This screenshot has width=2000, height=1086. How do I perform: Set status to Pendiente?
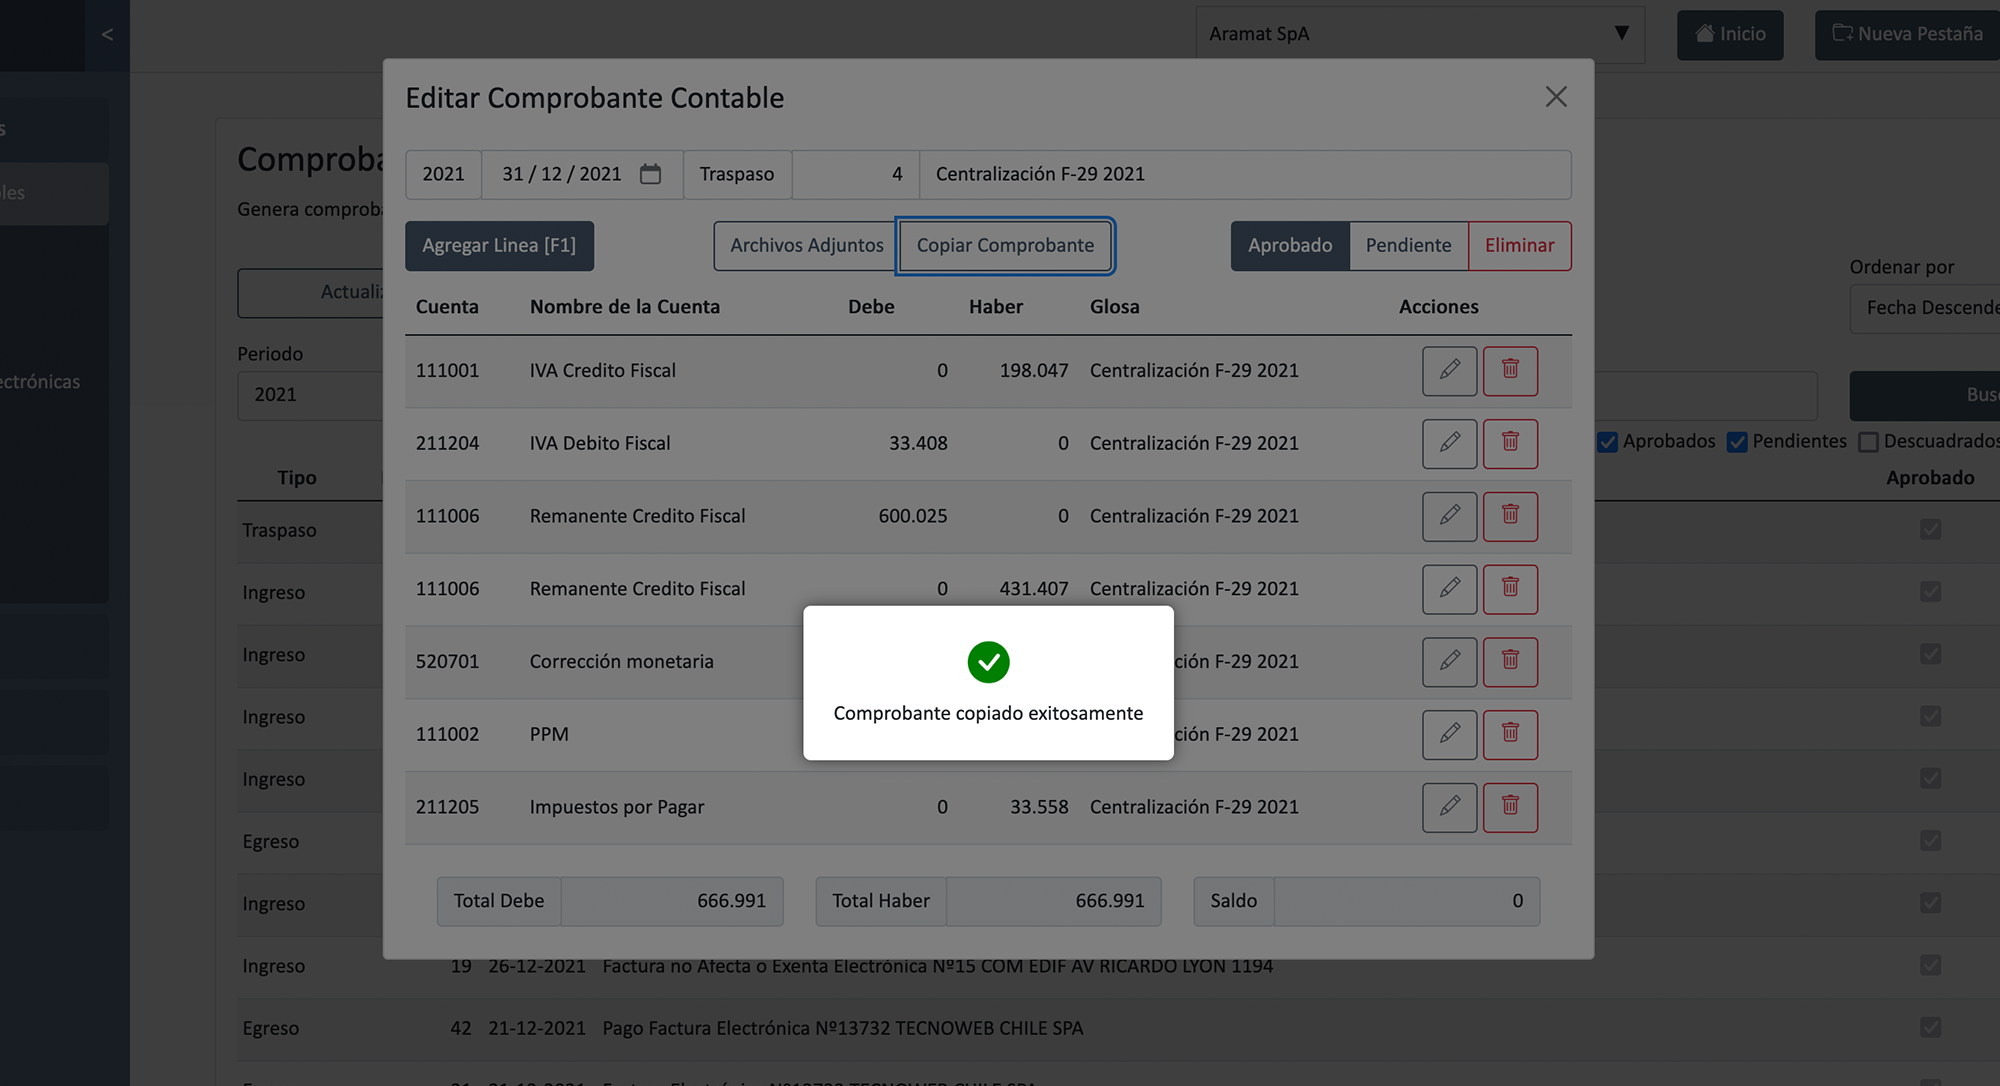(x=1408, y=246)
